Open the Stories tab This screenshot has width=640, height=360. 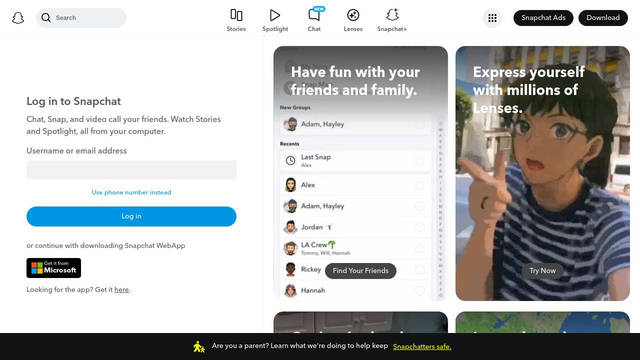236,20
